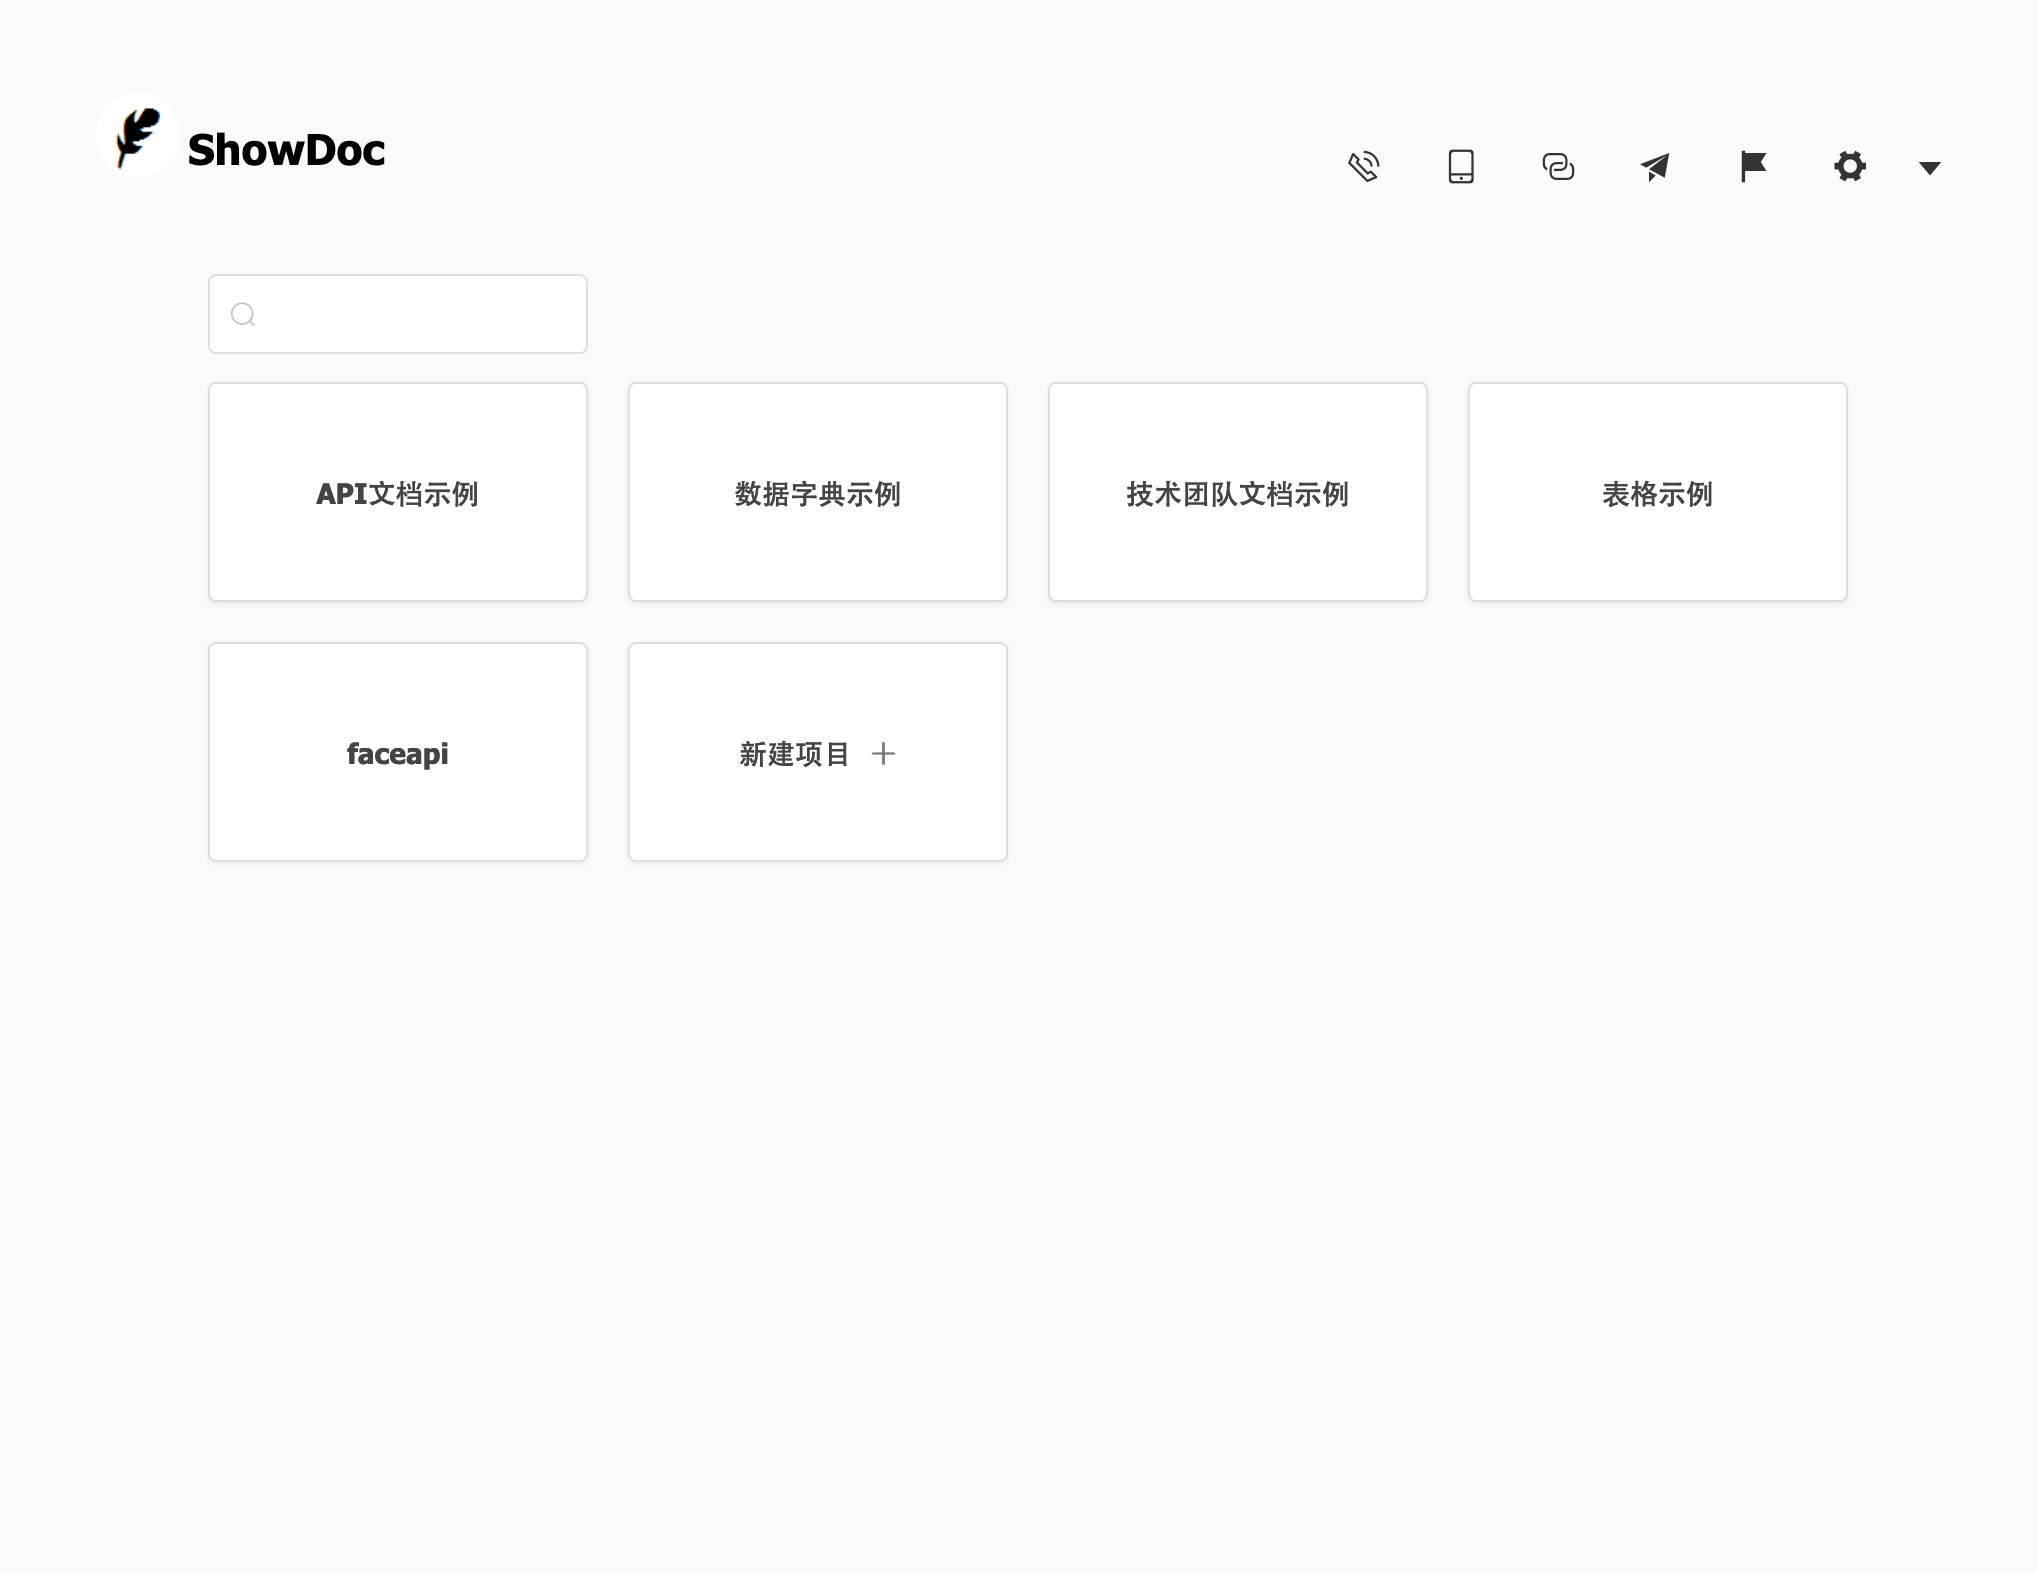2038x1574 pixels.
Task: Focus the project search input field
Action: pos(420,314)
